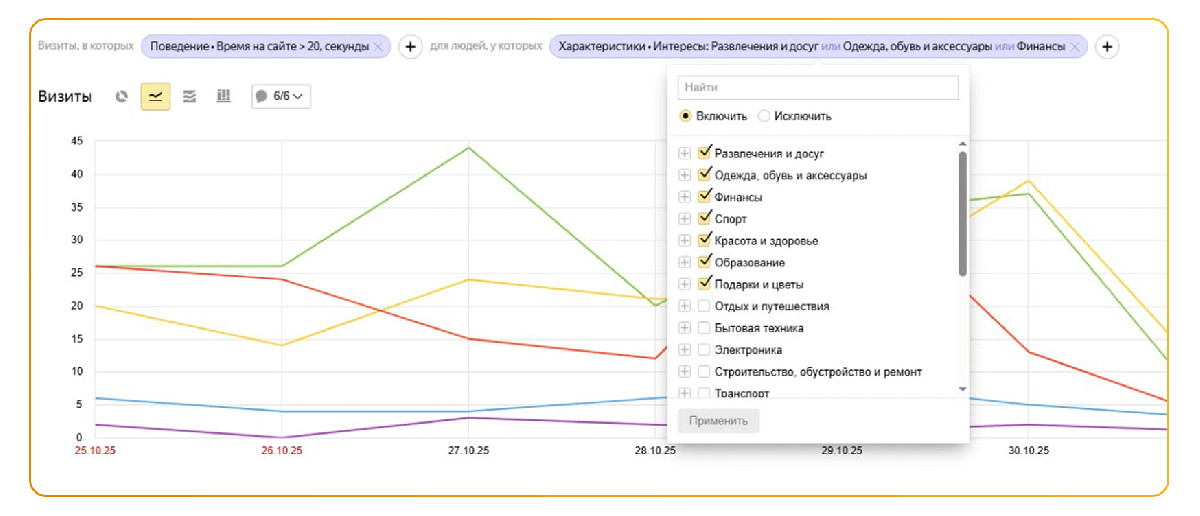Switch to pie chart view
Screen dimensions: 1200x516
pos(122,96)
